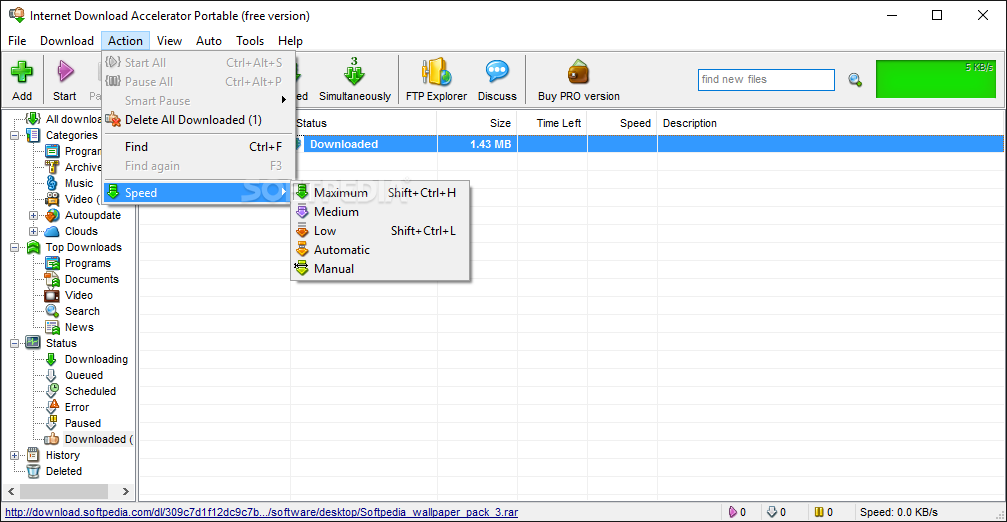1007x522 pixels.
Task: Click the green speed graph indicator
Action: click(936, 79)
